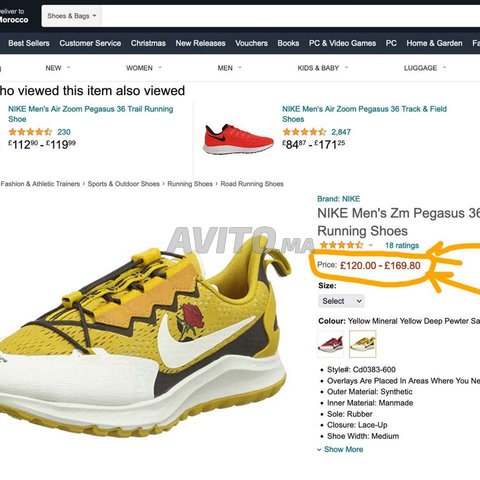
Task: Expand the KIDS & BABY menu
Action: pyautogui.click(x=322, y=68)
